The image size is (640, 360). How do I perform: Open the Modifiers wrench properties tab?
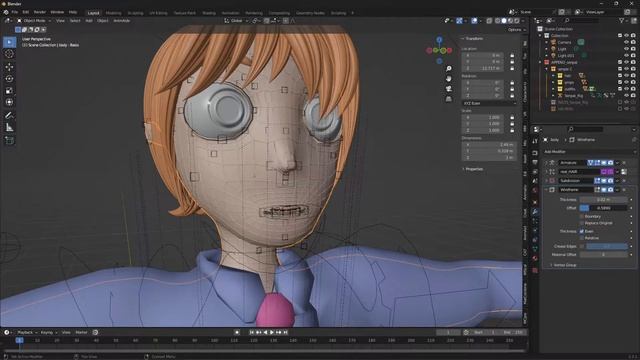[x=535, y=212]
